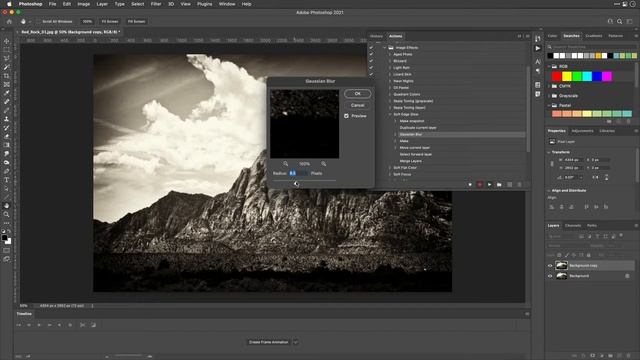Expand the CMYK swatch group
The height and width of the screenshot is (360, 640).
[549, 86]
